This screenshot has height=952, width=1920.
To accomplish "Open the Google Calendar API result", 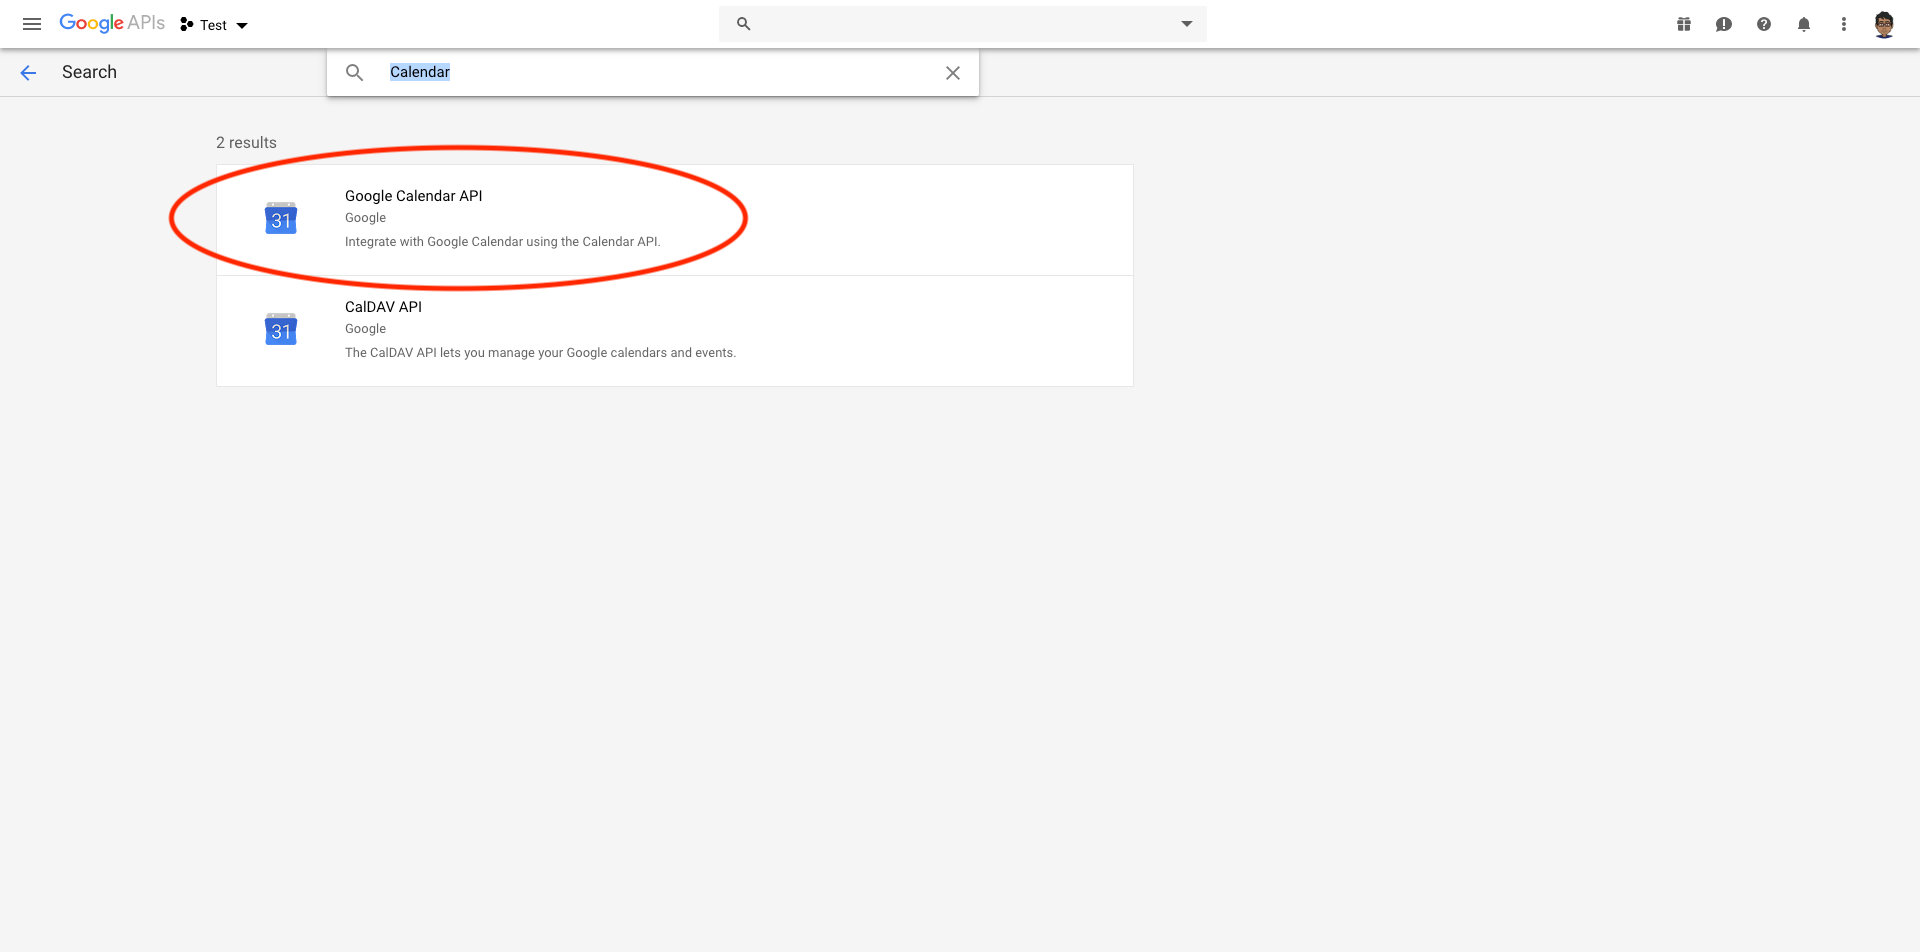I will 414,196.
